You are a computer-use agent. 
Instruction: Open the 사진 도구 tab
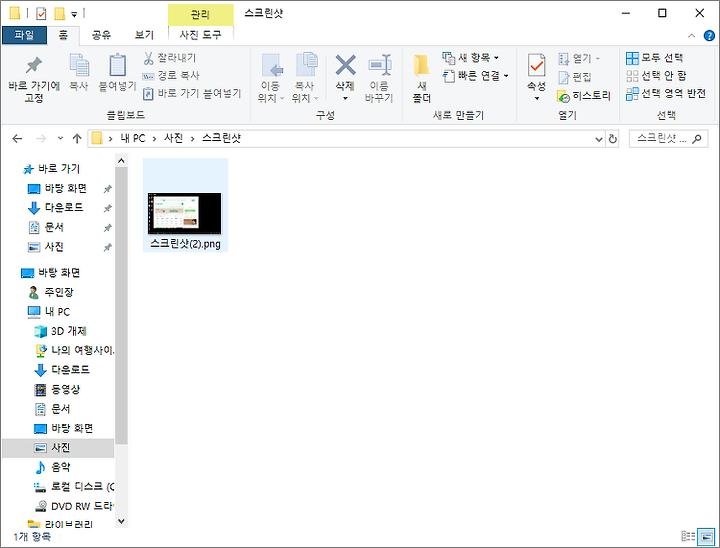200,35
